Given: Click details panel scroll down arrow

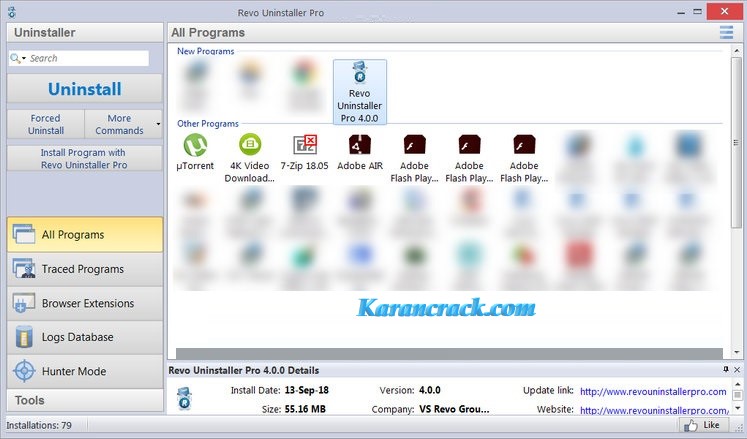Looking at the screenshot, I should [x=737, y=408].
